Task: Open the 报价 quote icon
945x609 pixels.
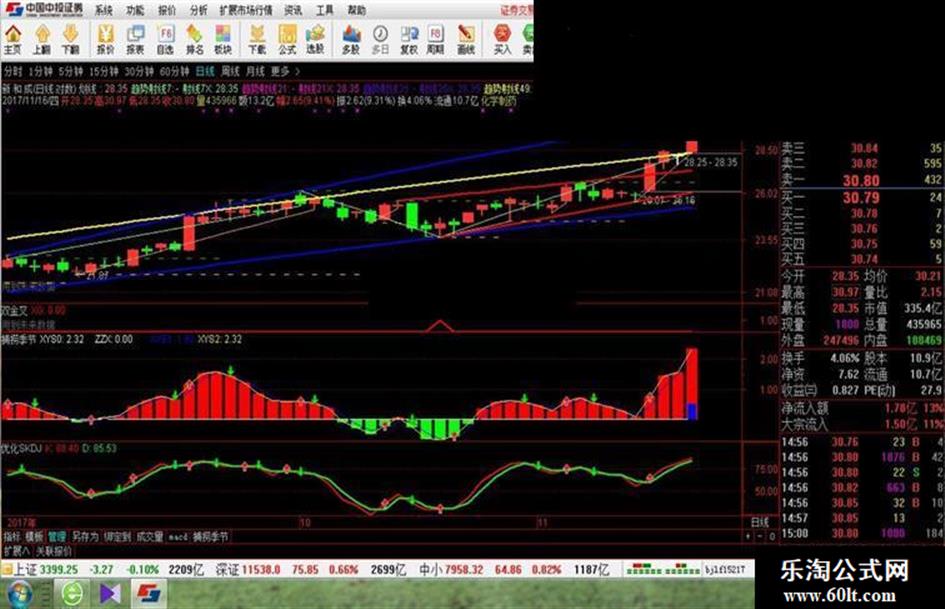Action: [x=105, y=39]
